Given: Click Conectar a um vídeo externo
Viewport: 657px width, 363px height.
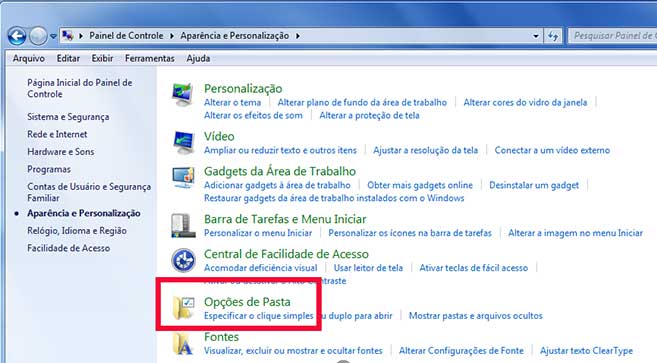Looking at the screenshot, I should [x=552, y=150].
